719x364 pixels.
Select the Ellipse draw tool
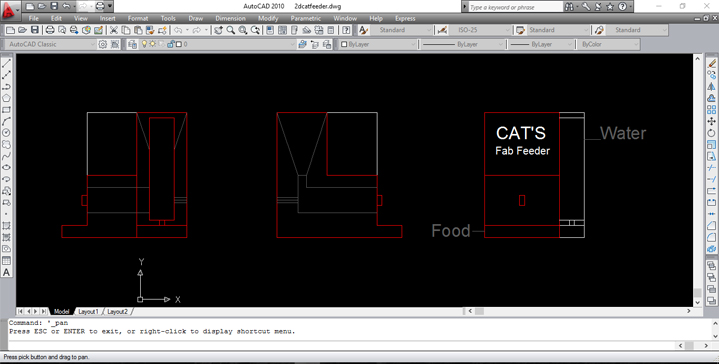tap(6, 168)
